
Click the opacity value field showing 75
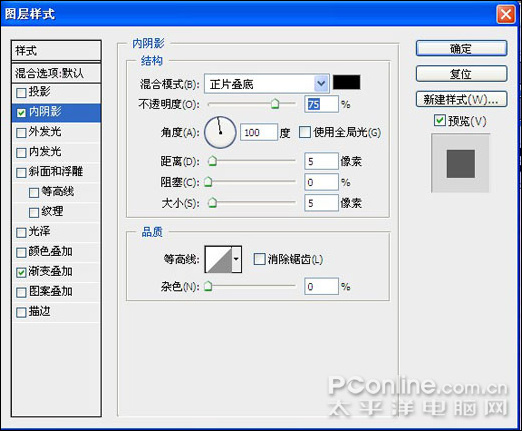[x=321, y=104]
